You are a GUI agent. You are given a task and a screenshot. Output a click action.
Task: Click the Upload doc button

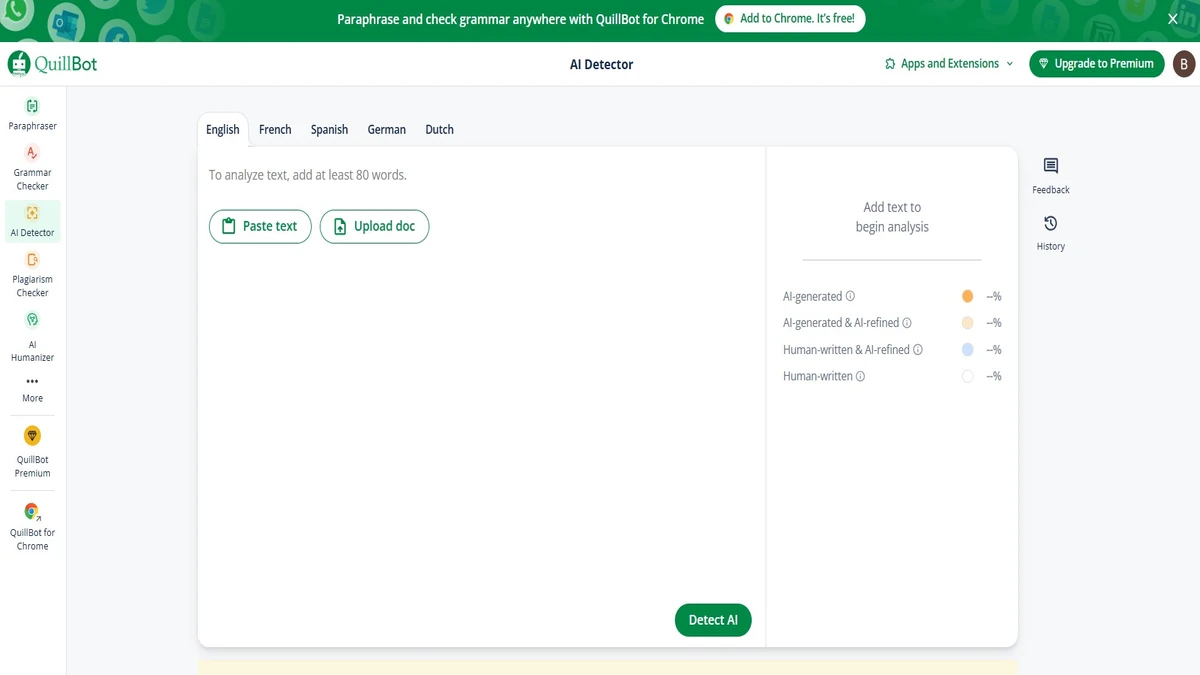pyautogui.click(x=374, y=226)
